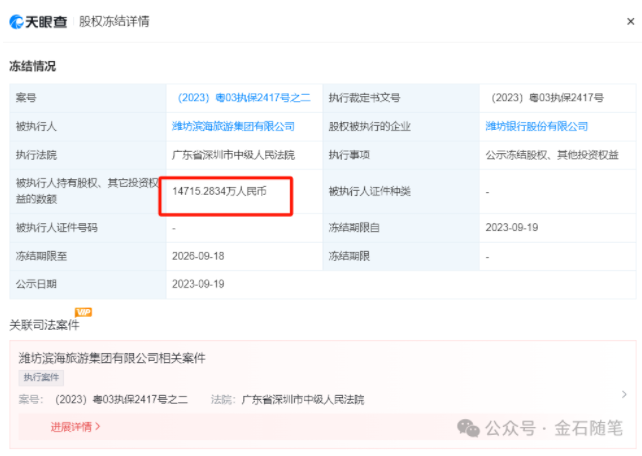The width and height of the screenshot is (642, 456).
Task: Click the 冻结情况 section heading
Action: pos(33,66)
